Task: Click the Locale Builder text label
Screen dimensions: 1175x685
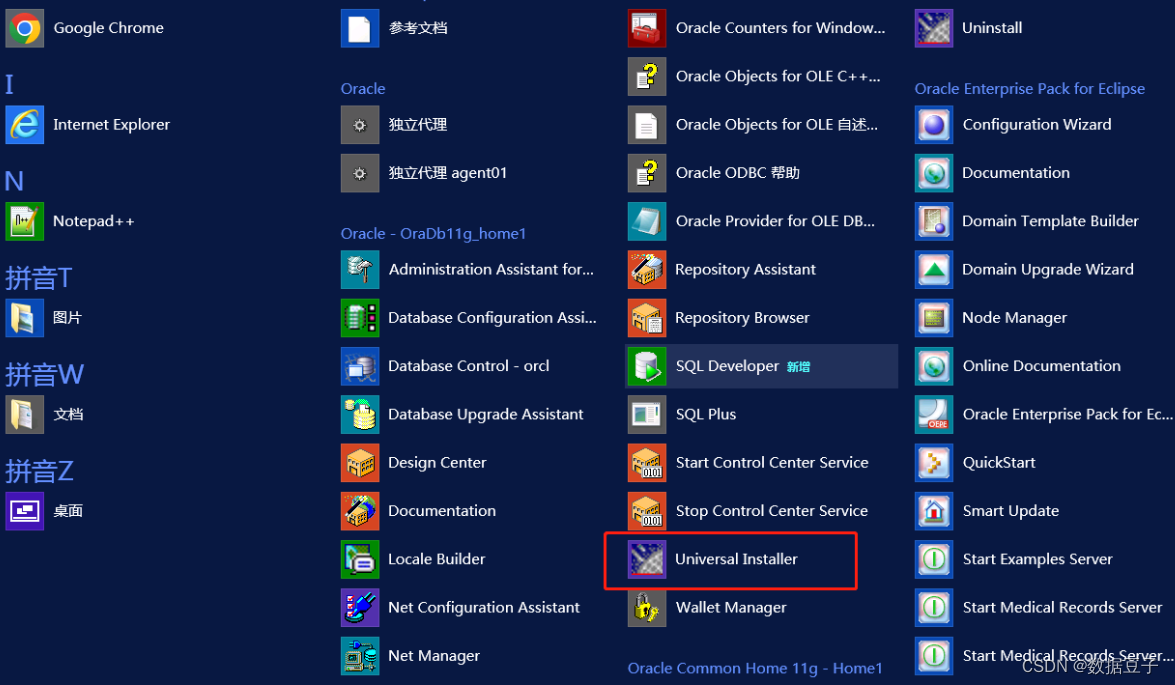Action: [x=437, y=560]
